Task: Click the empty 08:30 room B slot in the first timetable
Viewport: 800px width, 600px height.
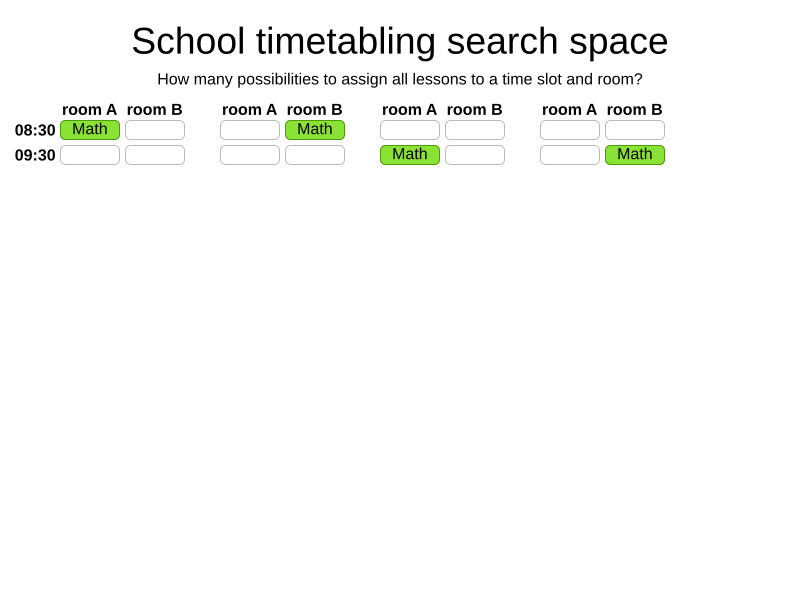Action: [x=155, y=130]
